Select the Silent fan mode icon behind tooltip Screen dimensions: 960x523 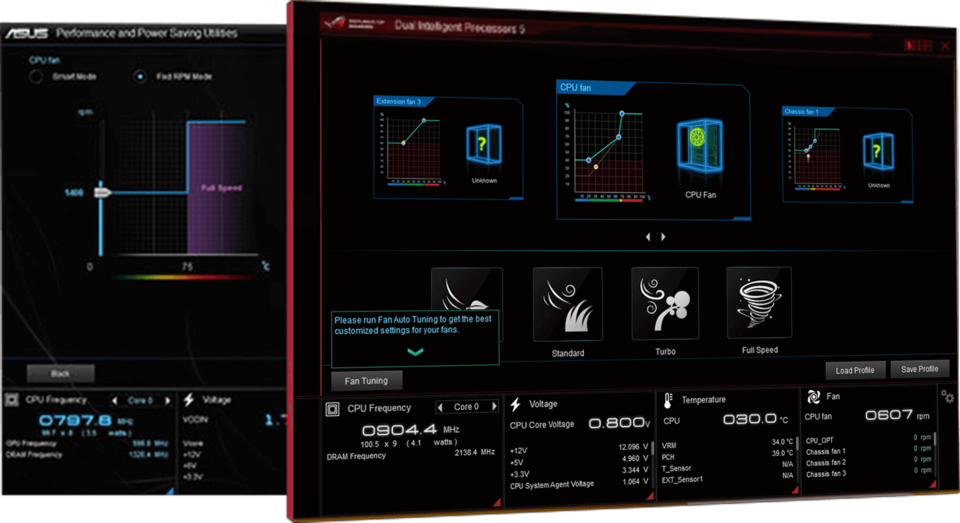tap(467, 289)
